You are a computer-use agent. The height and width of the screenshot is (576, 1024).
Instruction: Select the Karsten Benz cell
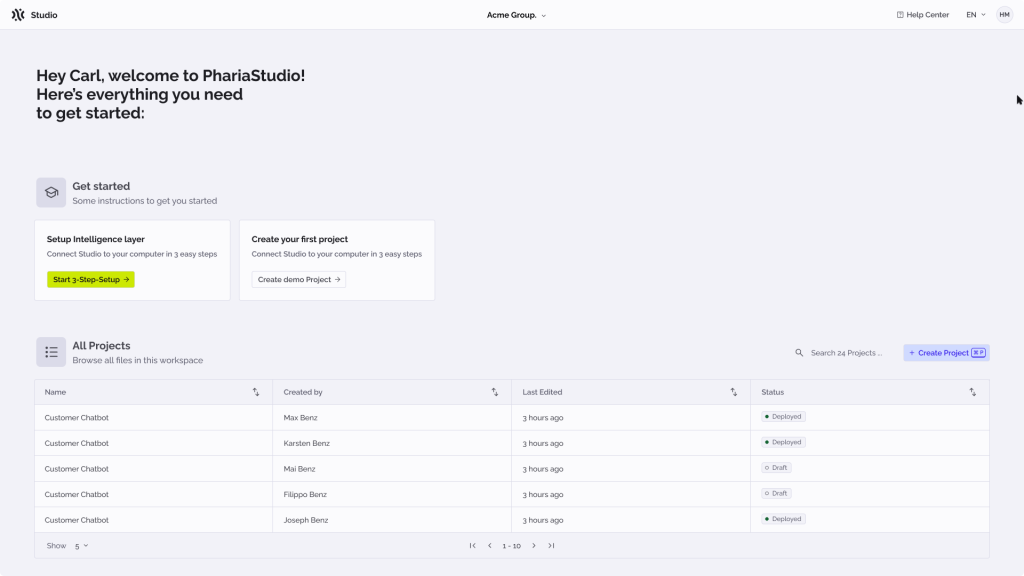(392, 443)
